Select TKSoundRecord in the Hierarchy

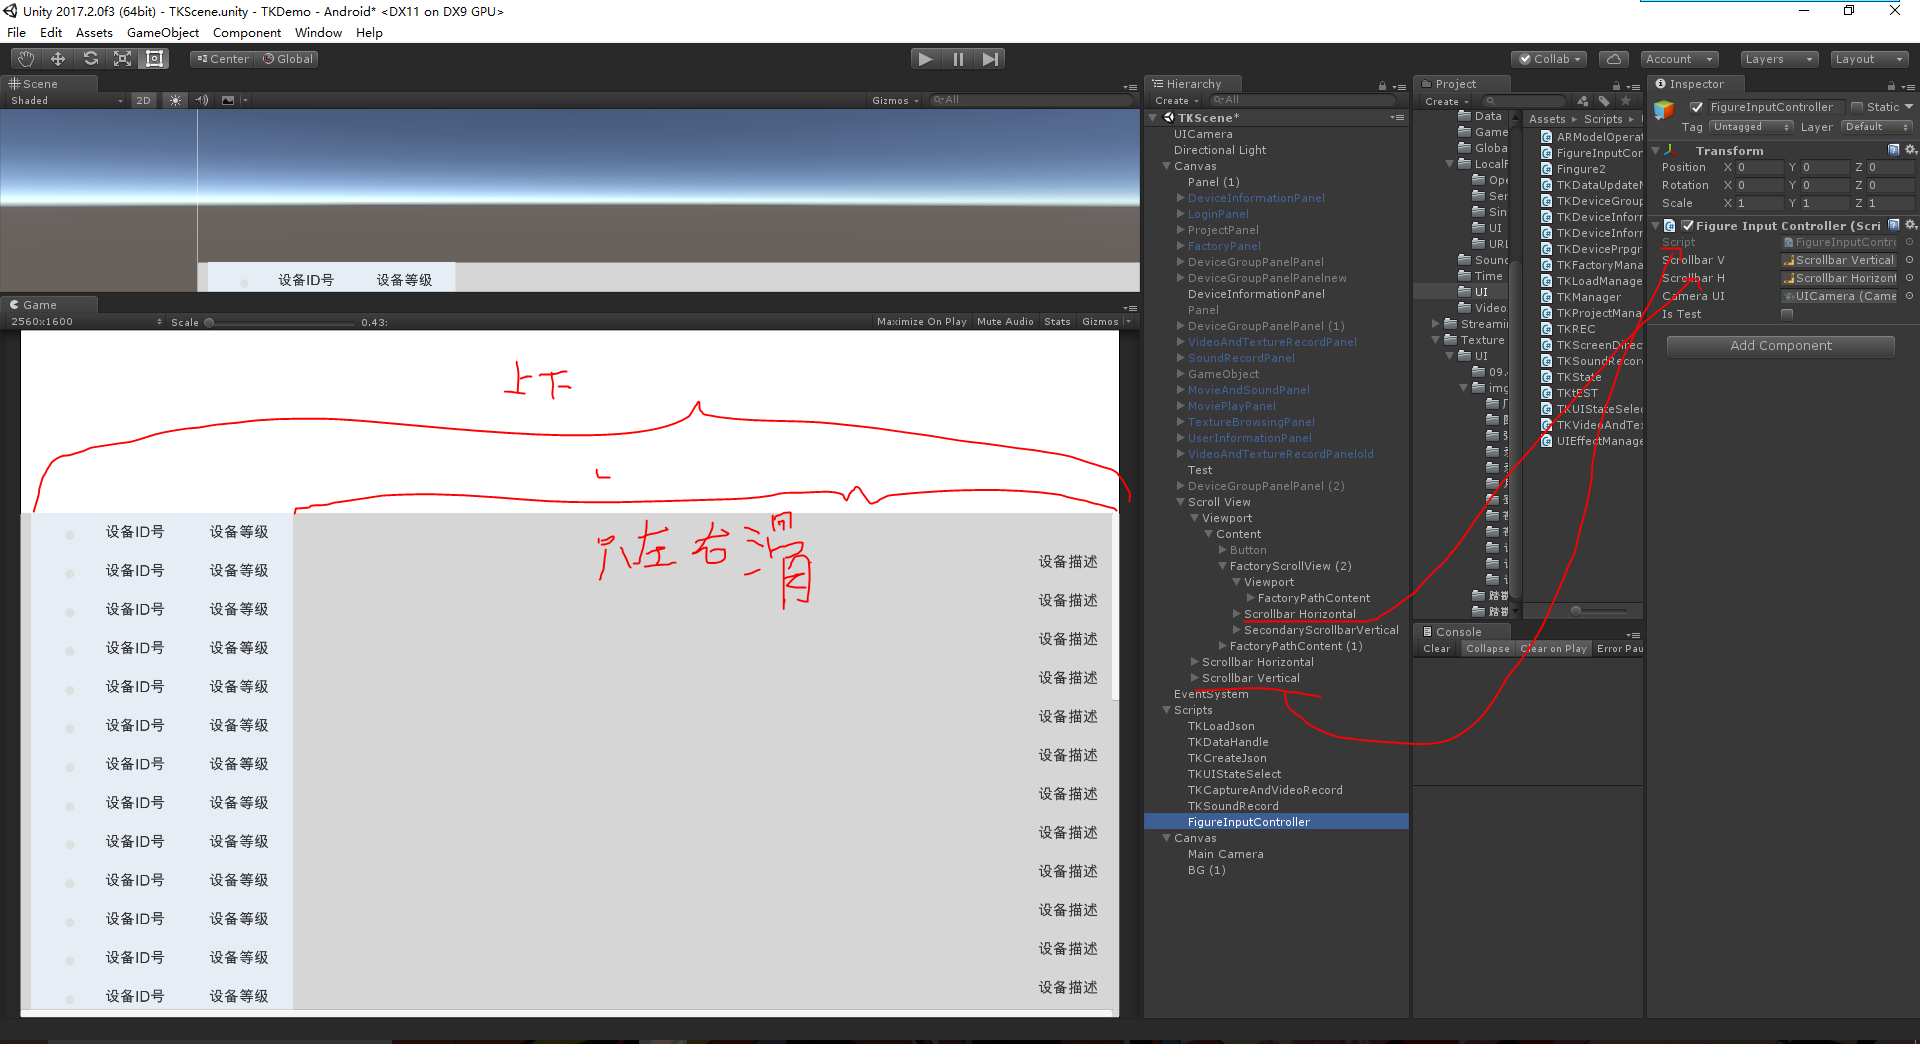click(x=1232, y=806)
